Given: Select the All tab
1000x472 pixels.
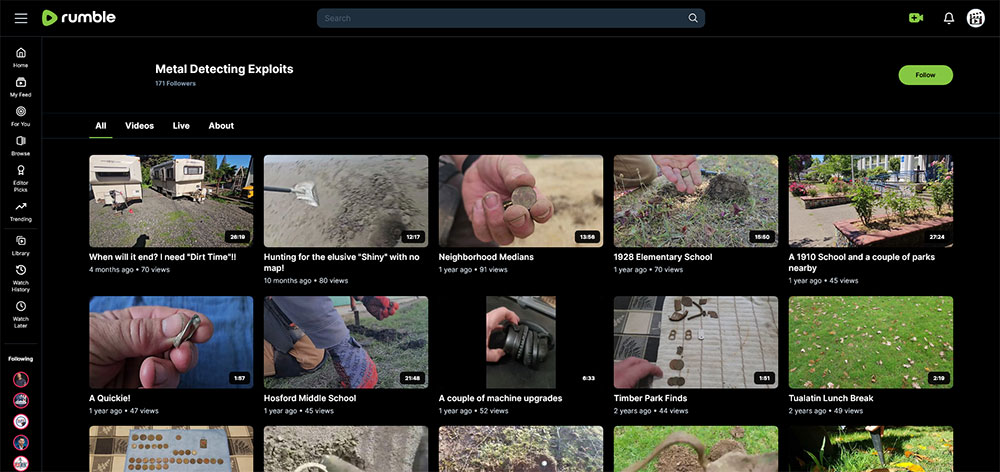Looking at the screenshot, I should (101, 126).
